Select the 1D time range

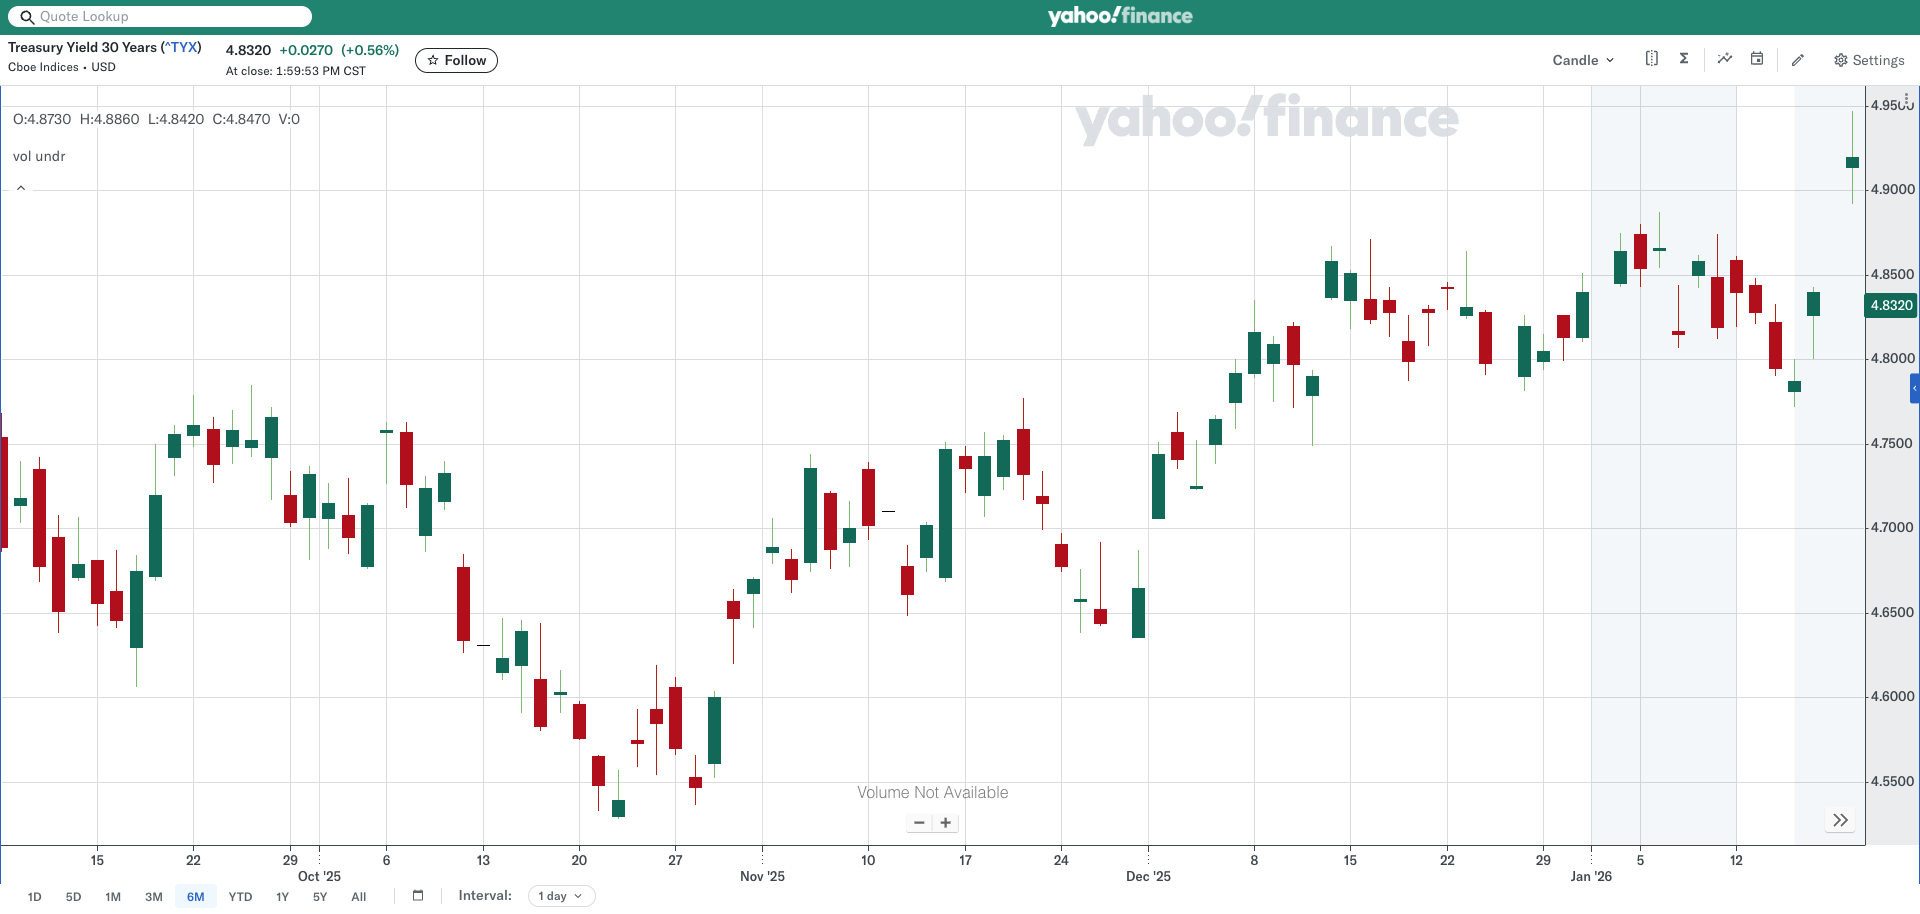(x=35, y=897)
